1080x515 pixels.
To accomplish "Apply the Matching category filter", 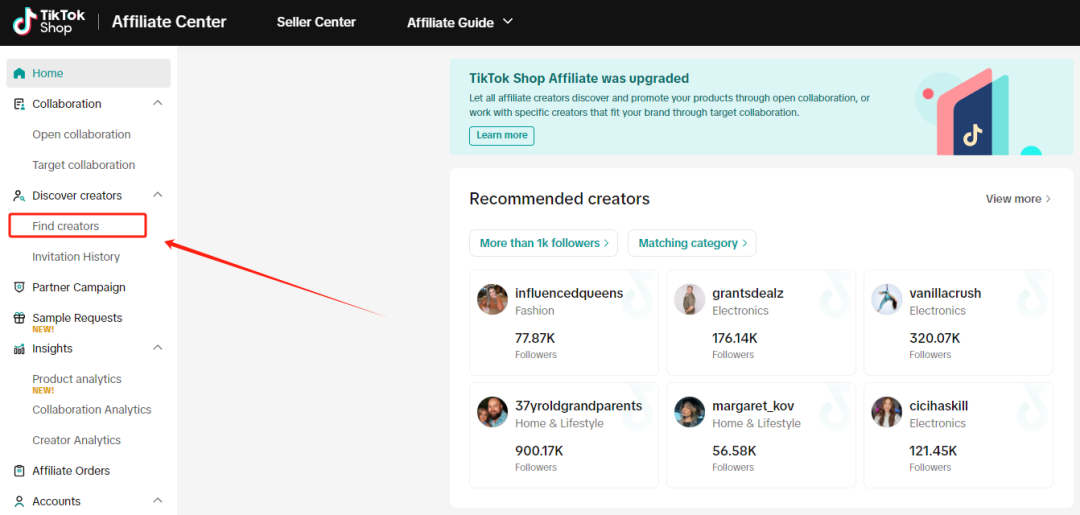I will [x=691, y=243].
